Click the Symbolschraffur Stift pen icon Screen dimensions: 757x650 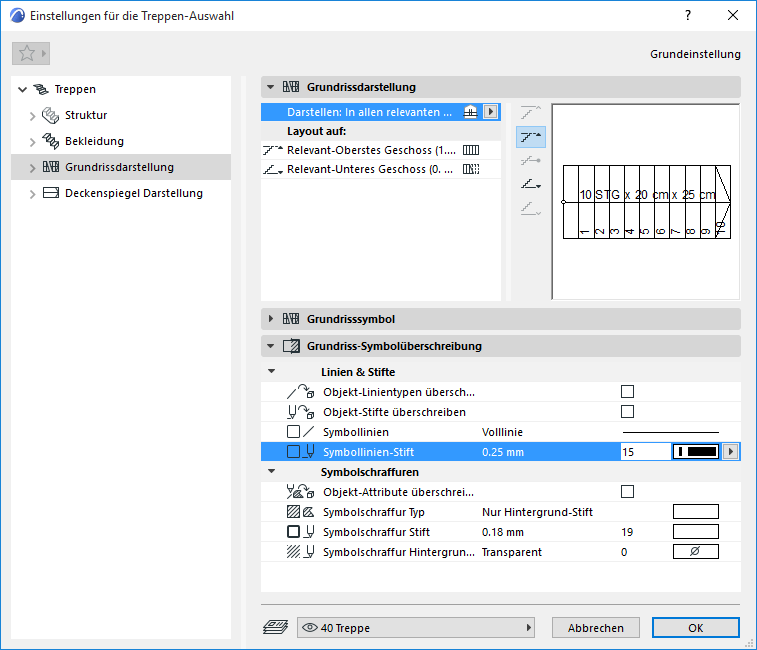[300, 532]
